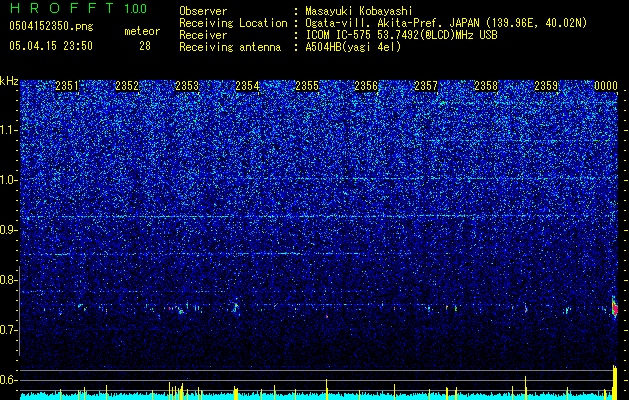Click the 0.9 frequency axis label
This screenshot has height=400, width=629.
pos(9,230)
